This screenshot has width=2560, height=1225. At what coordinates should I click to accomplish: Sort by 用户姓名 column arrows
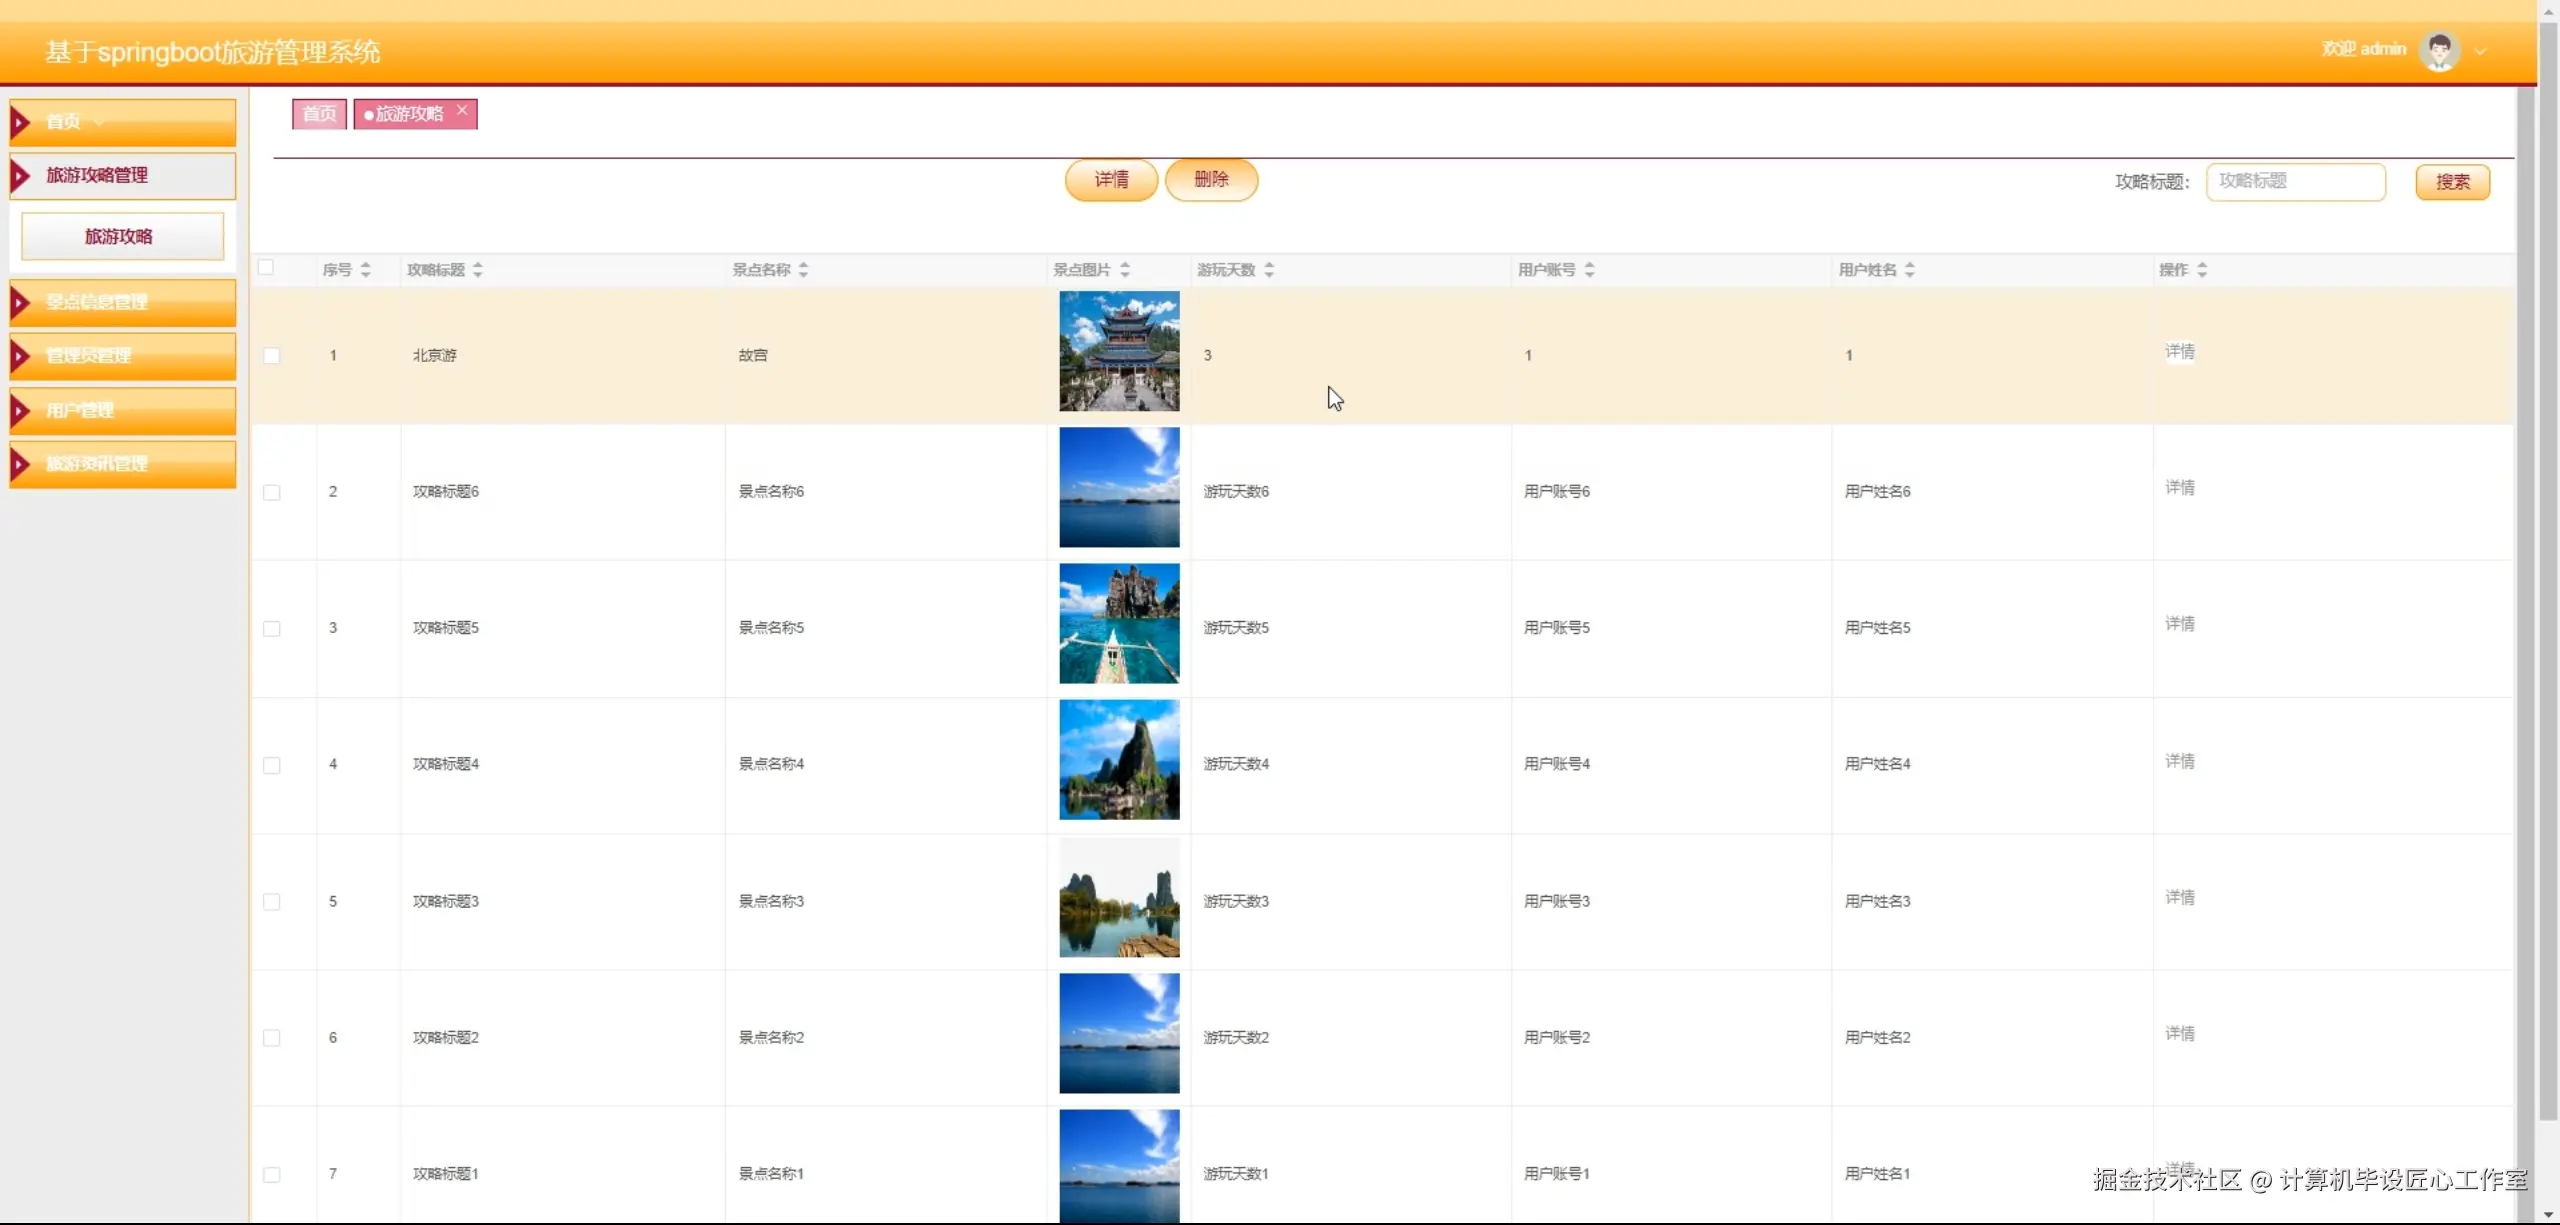(x=1910, y=270)
